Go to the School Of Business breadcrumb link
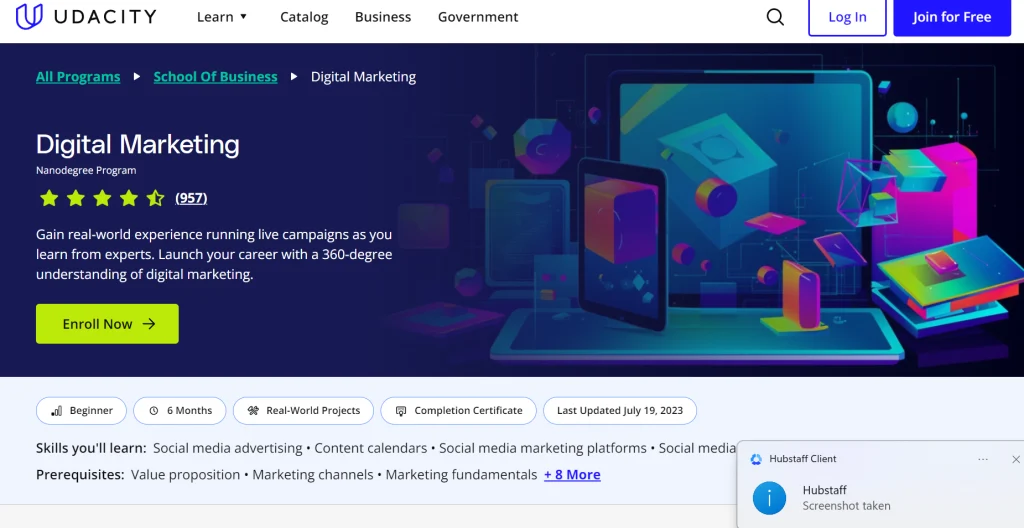This screenshot has height=528, width=1024. pos(216,76)
